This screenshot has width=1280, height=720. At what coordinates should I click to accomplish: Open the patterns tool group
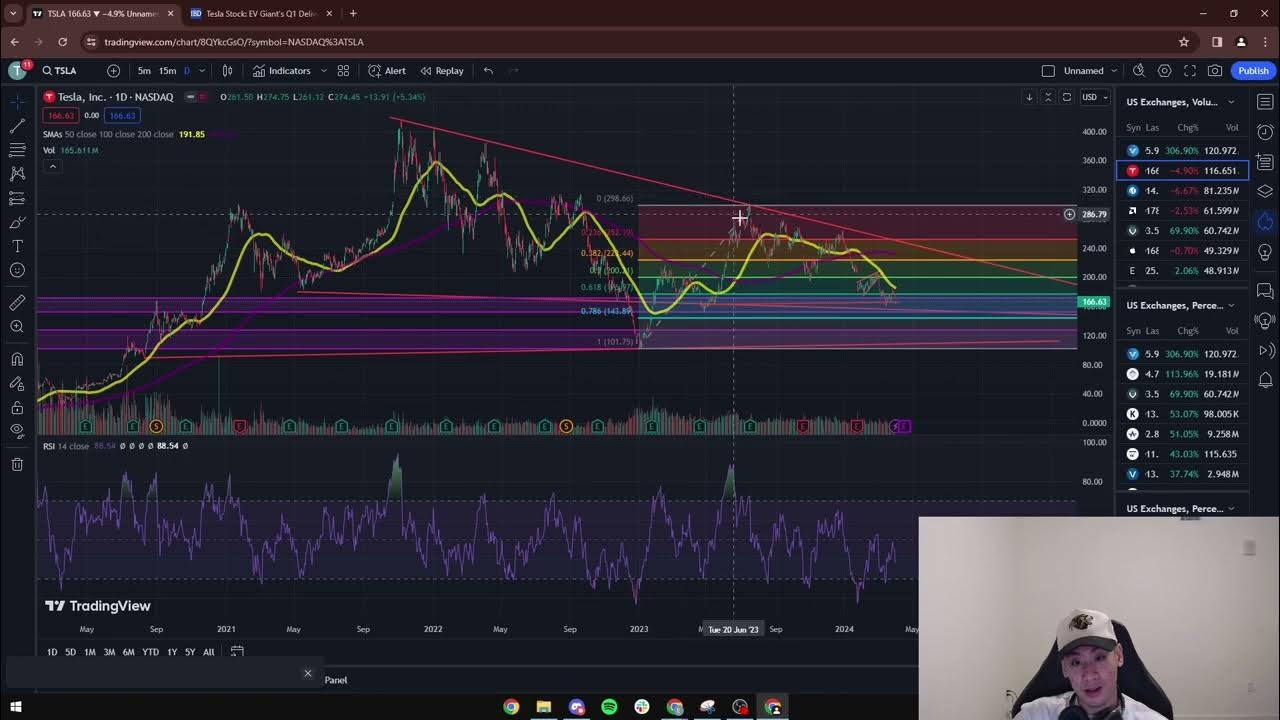17,174
